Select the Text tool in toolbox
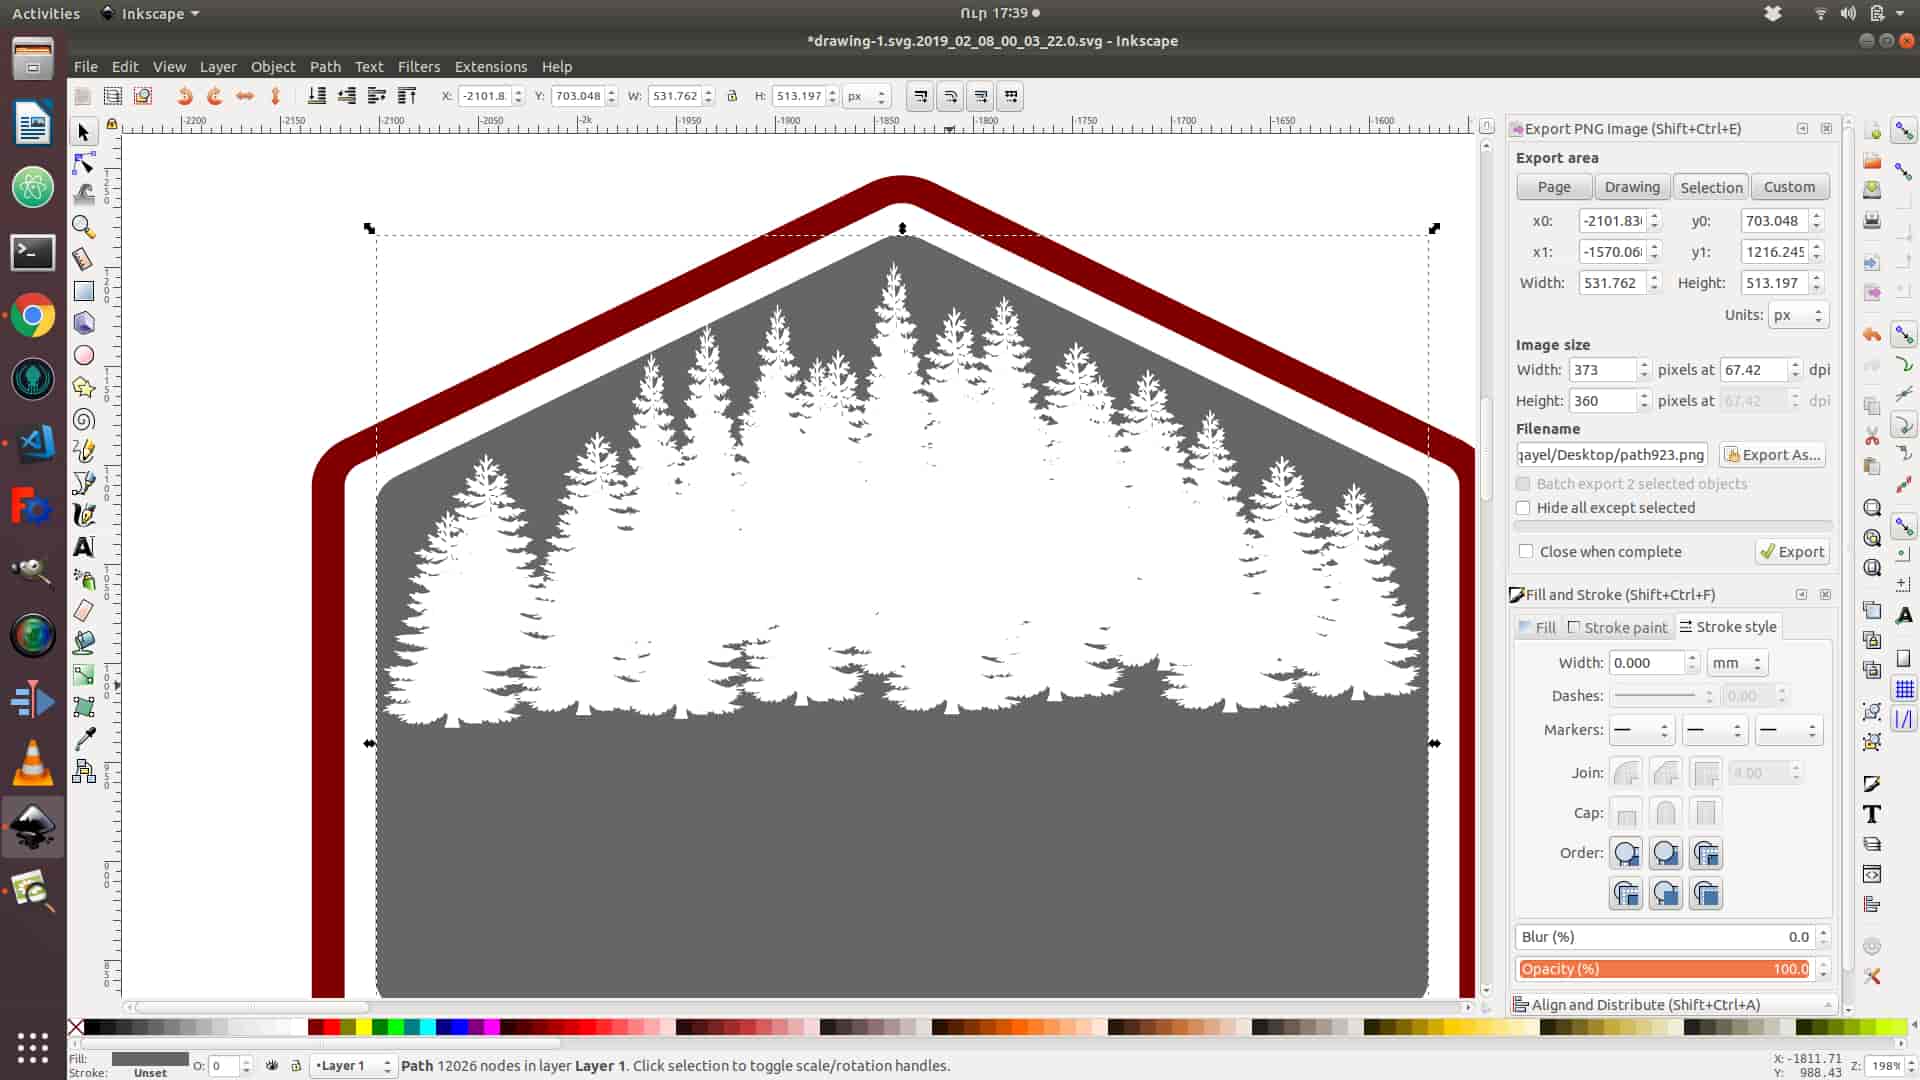The width and height of the screenshot is (1920, 1080). [84, 547]
